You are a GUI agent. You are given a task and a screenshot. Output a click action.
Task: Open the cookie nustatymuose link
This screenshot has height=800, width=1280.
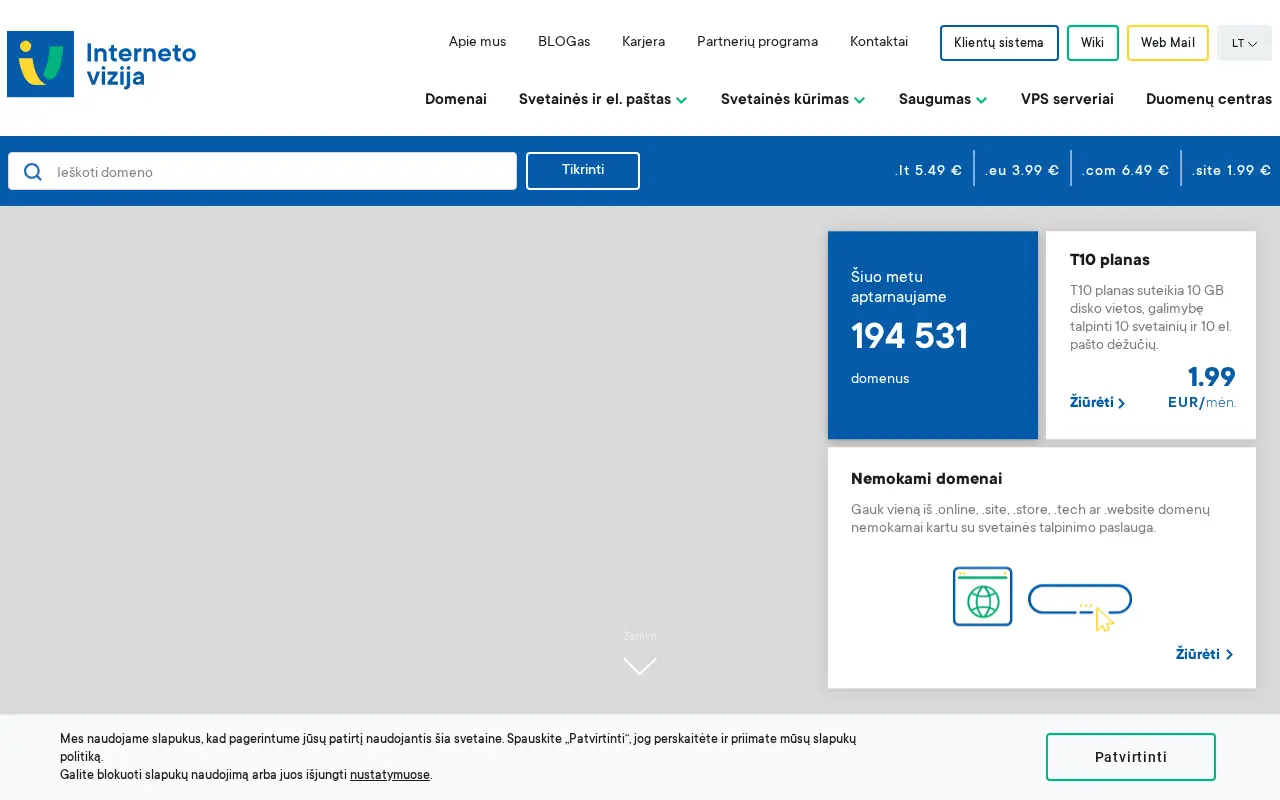pyautogui.click(x=390, y=775)
